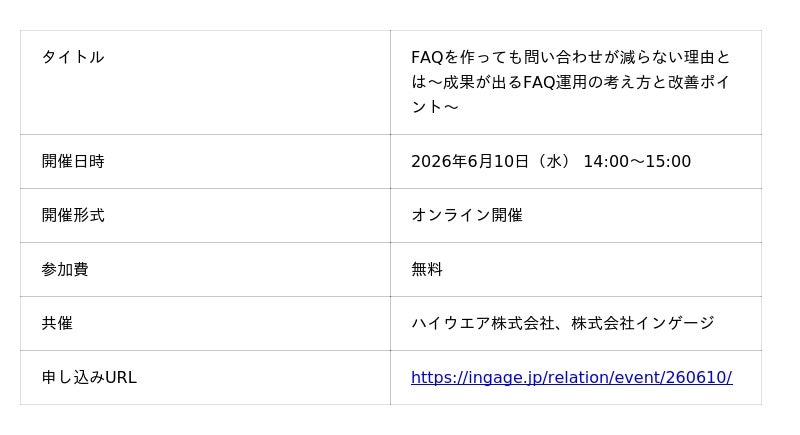Image resolution: width=800 pixels, height=435 pixels.
Task: Select the オンライン開催 value text
Action: (467, 215)
